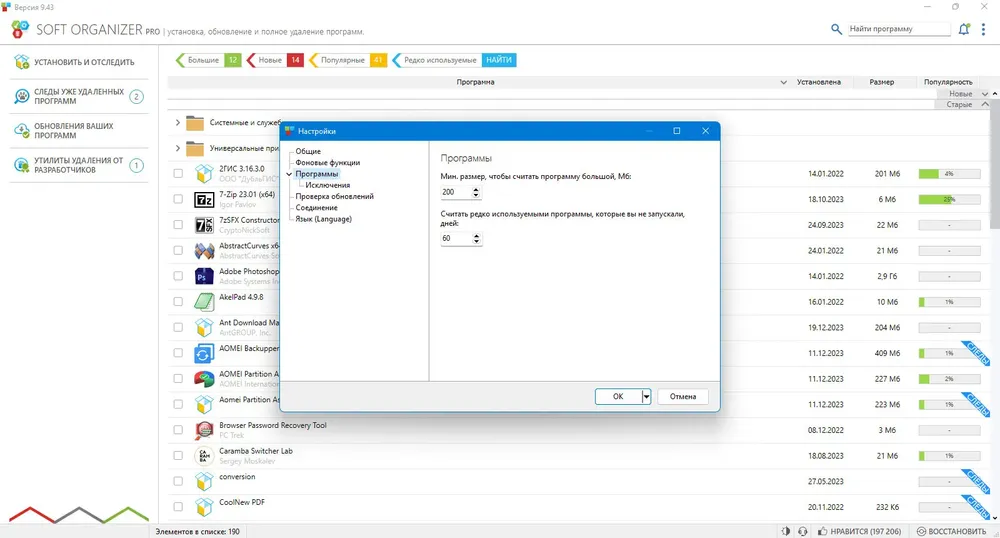Click the thumbs-up icon beside НРАВИТСЯ
1000x538 pixels.
click(823, 531)
